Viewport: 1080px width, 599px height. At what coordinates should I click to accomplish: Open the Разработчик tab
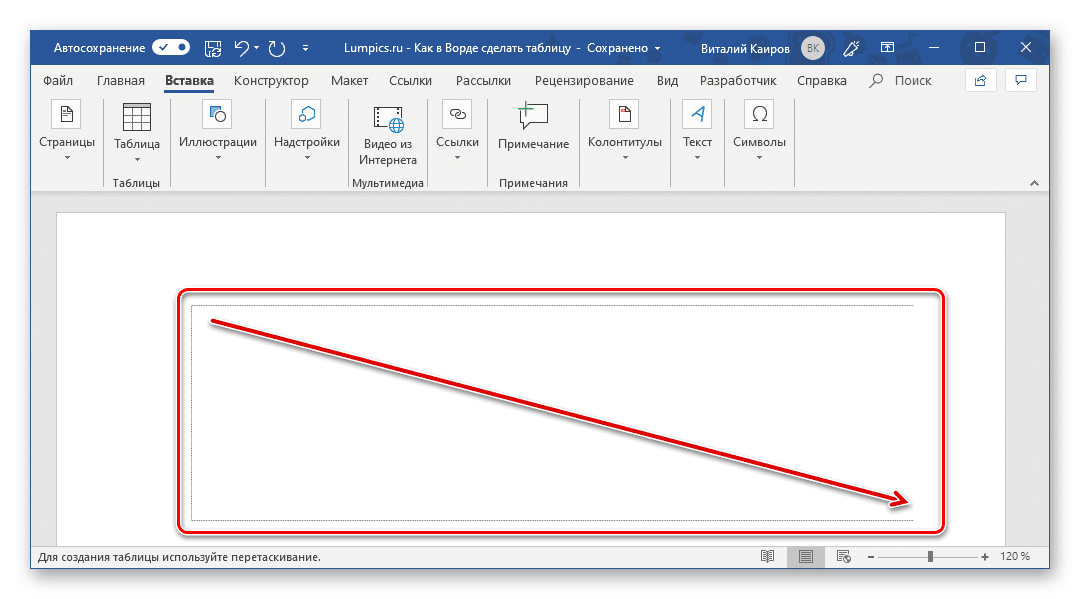[738, 81]
